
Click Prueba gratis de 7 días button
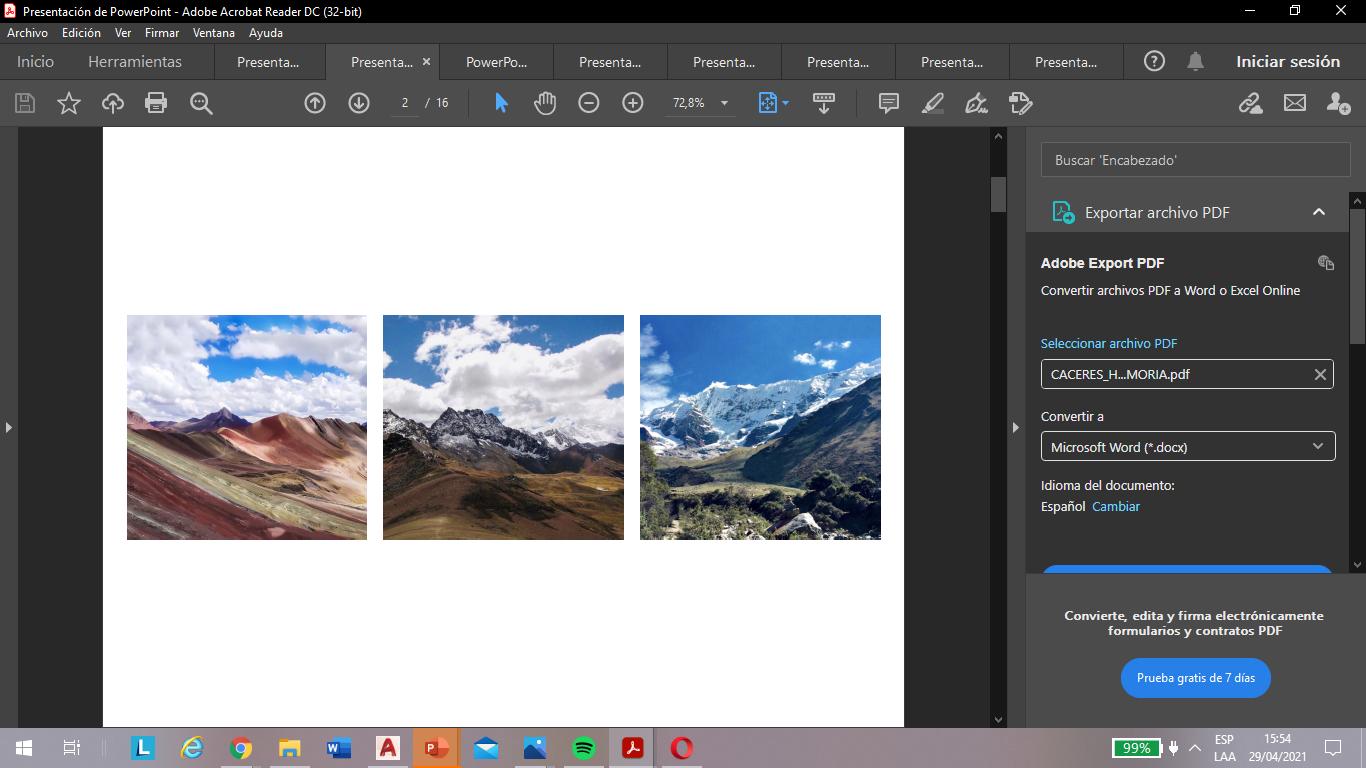1196,678
